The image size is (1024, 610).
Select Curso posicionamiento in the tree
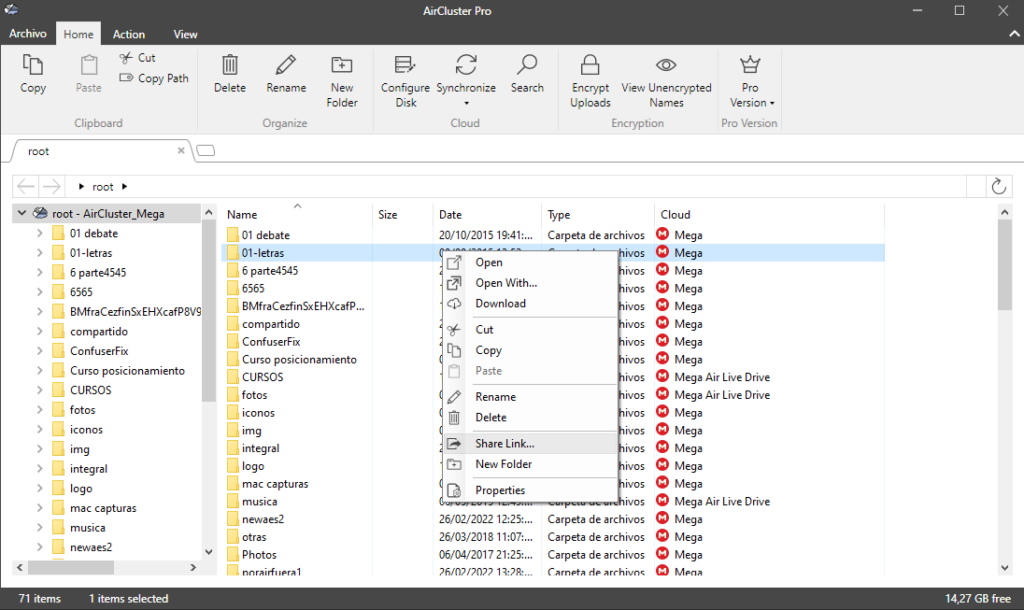click(x=127, y=370)
